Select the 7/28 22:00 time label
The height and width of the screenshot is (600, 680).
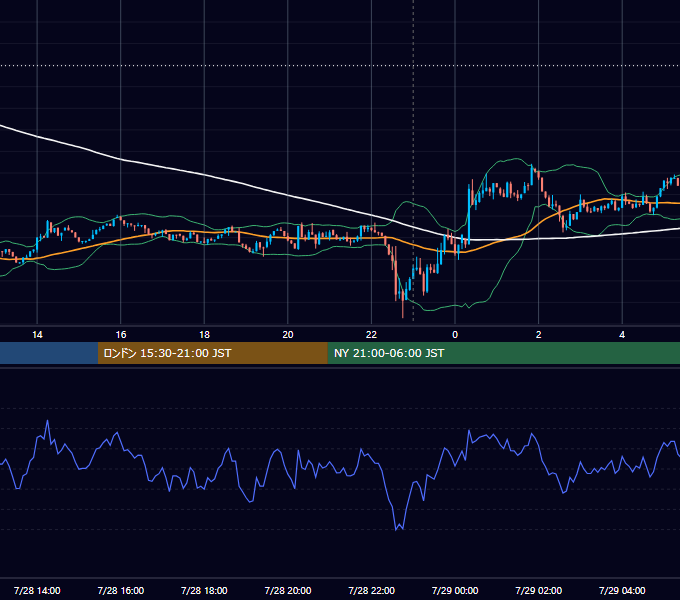(x=372, y=590)
